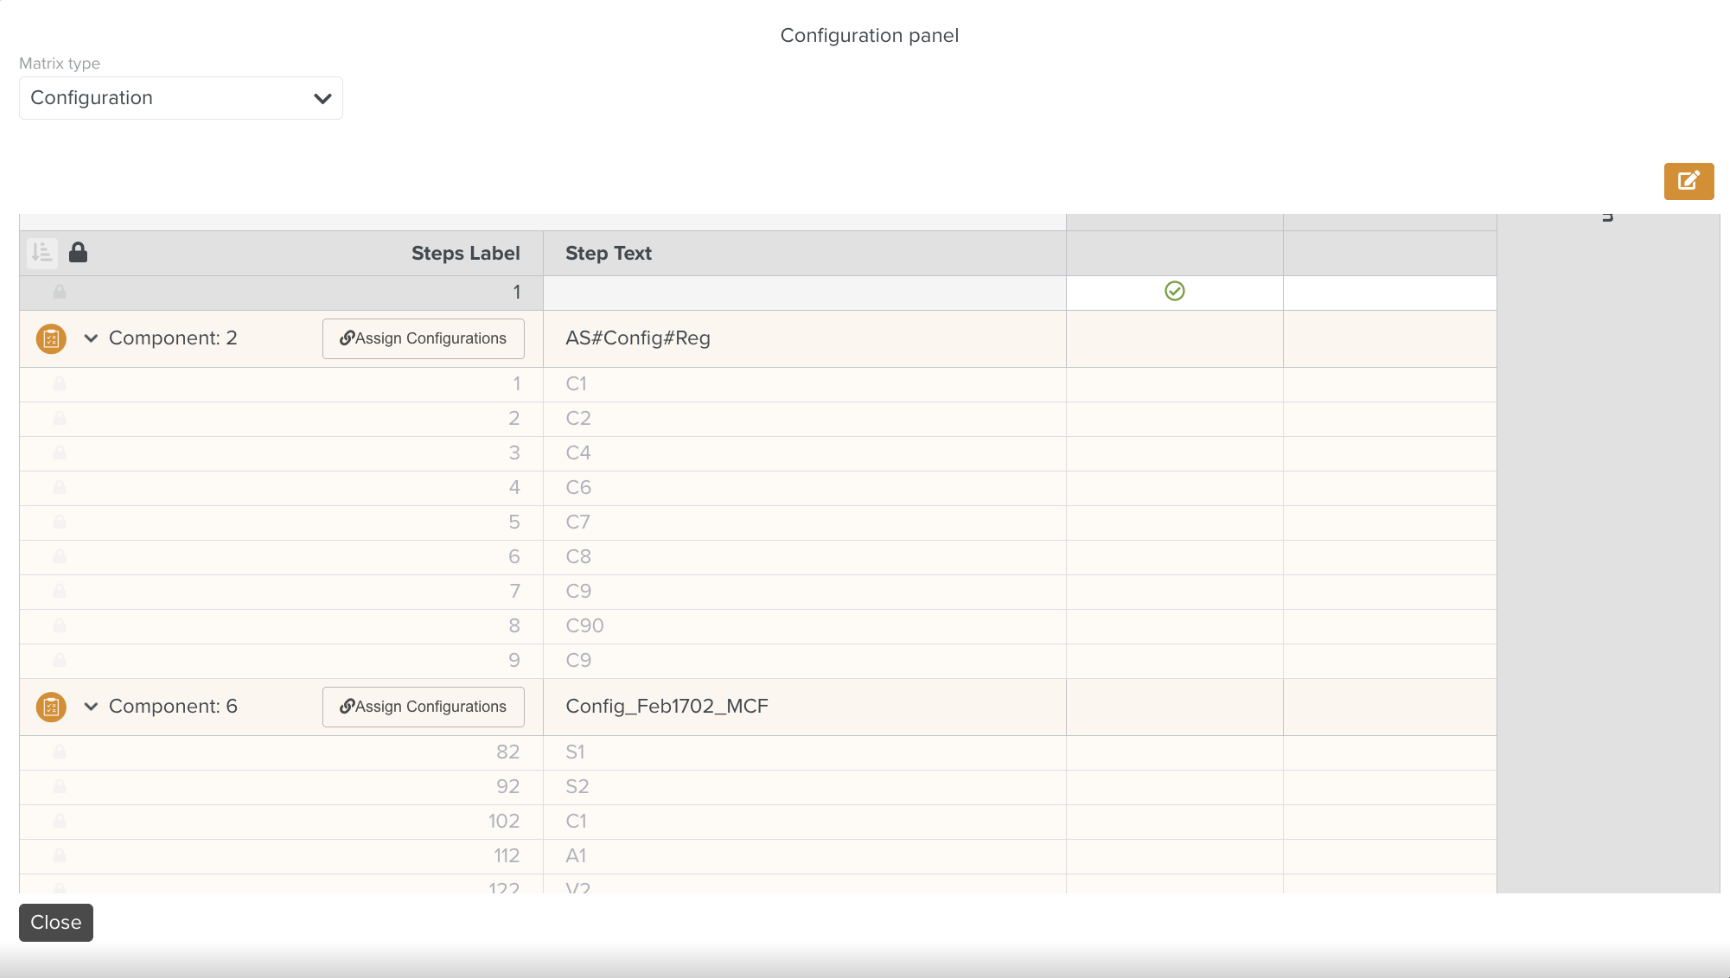1730x978 pixels.
Task: Click step label 92
Action: (x=508, y=787)
